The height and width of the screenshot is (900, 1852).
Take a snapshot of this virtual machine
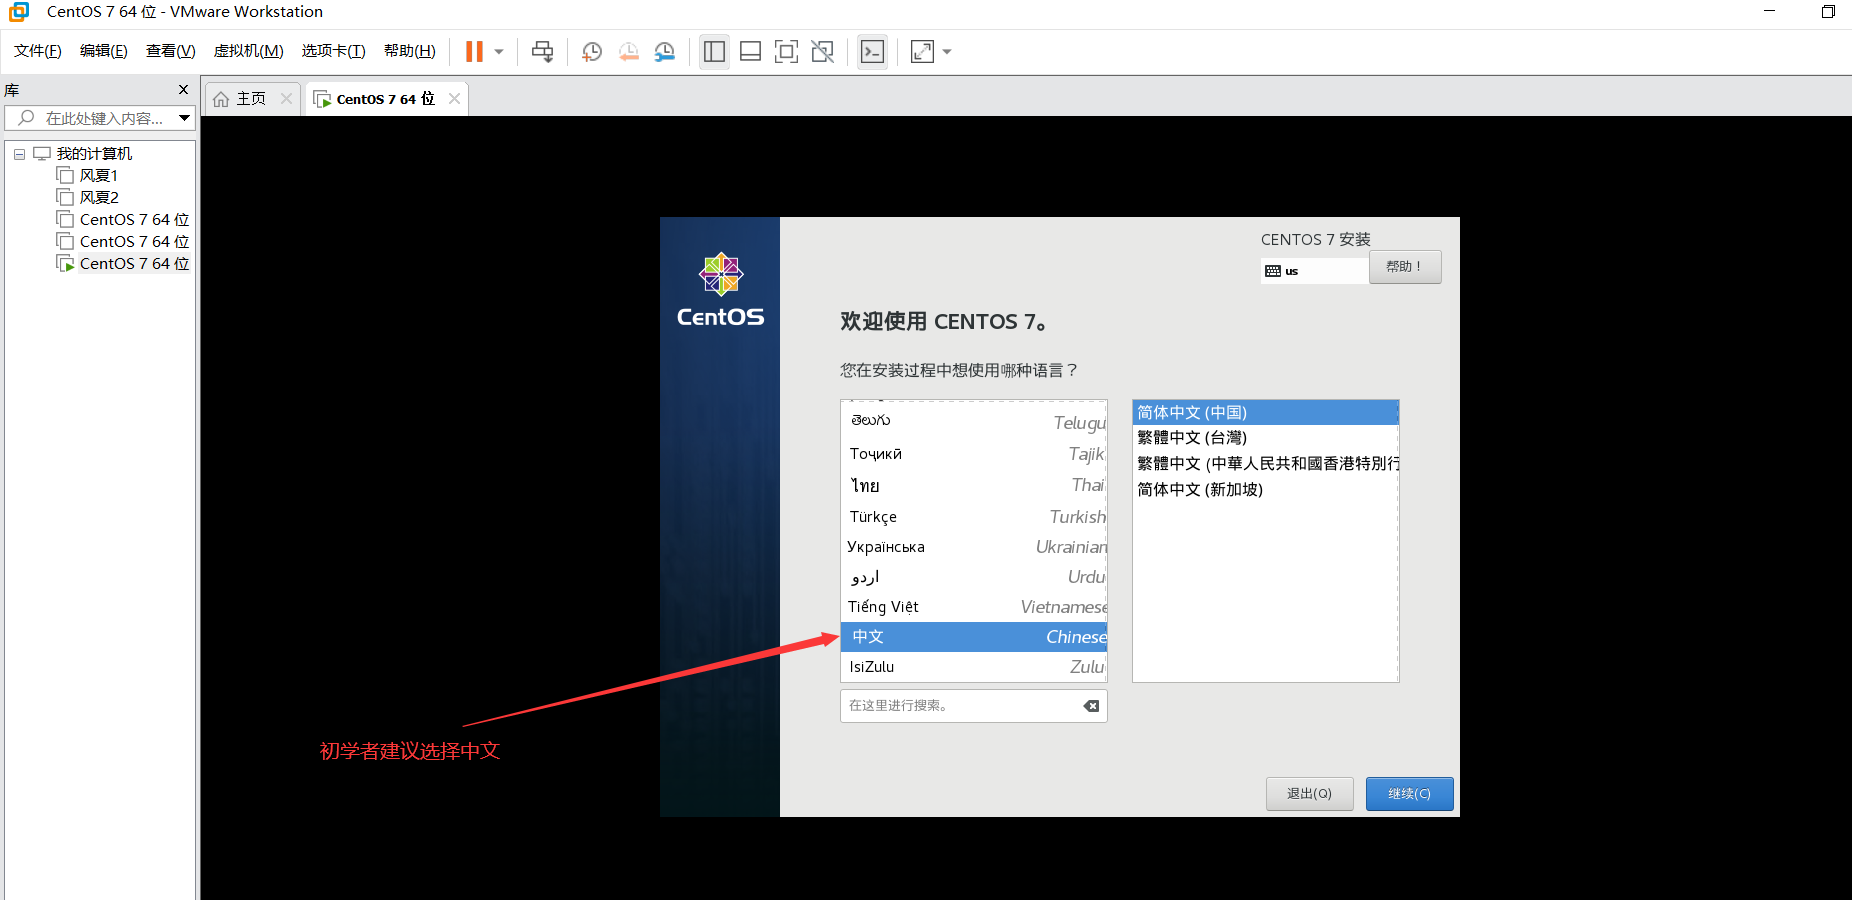[592, 52]
